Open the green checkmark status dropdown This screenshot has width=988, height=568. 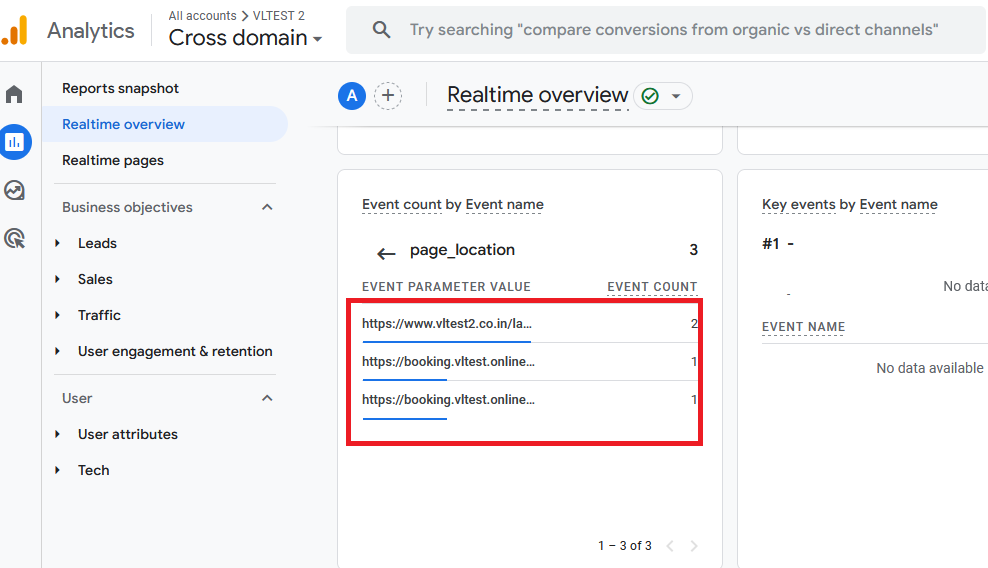(663, 96)
